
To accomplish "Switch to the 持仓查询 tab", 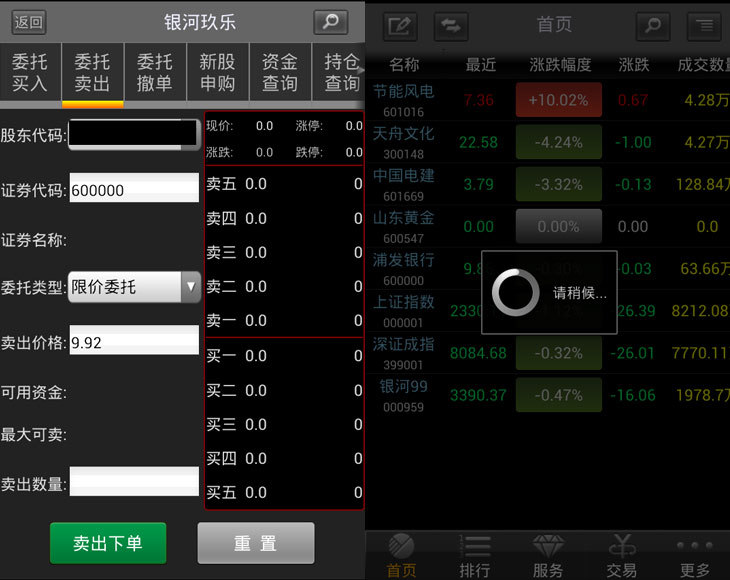I will tap(339, 72).
